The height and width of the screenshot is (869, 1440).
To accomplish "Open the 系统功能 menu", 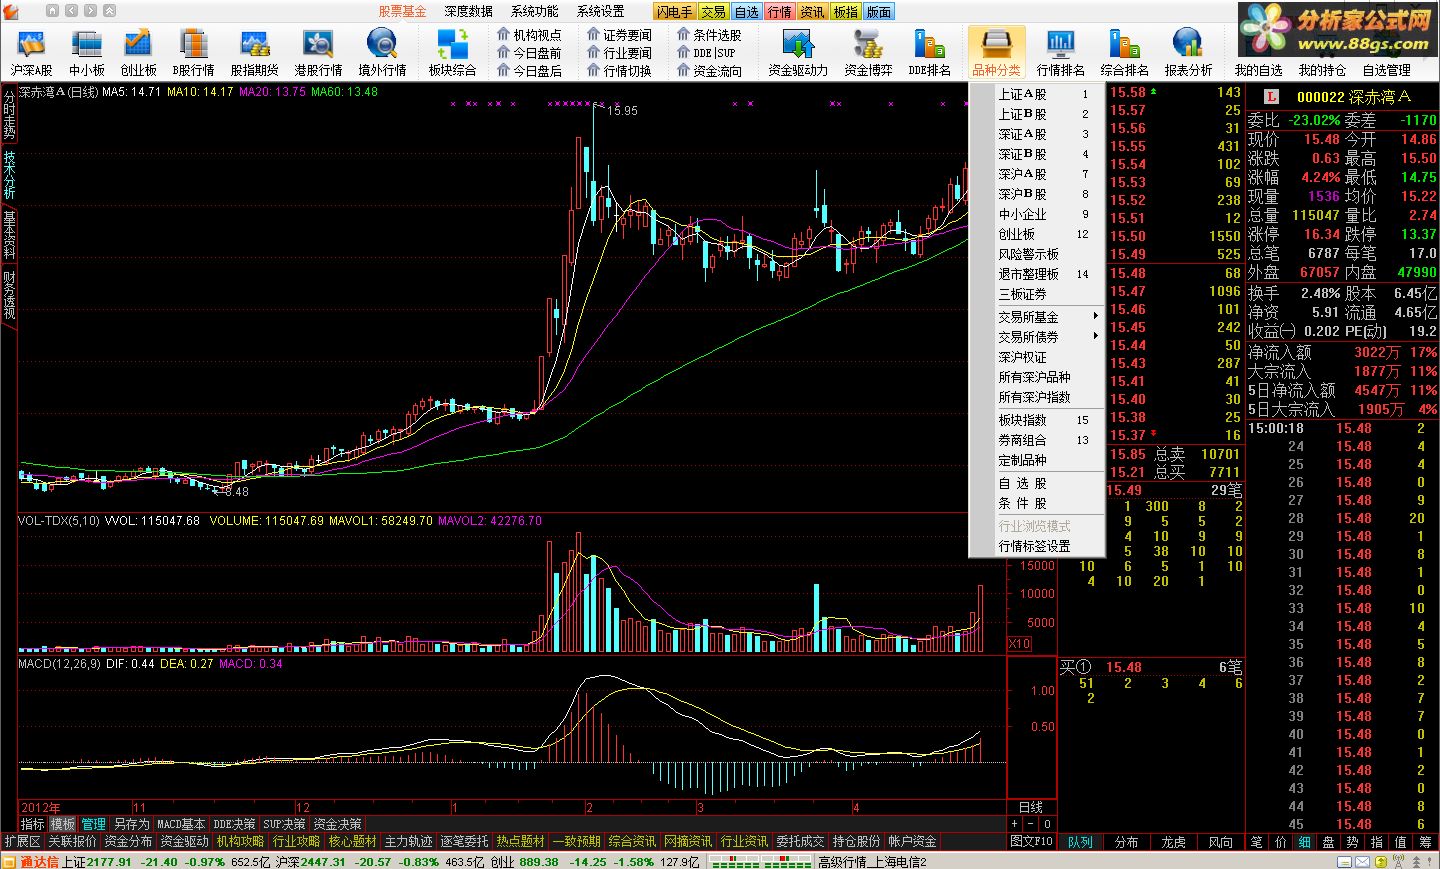I will [535, 12].
